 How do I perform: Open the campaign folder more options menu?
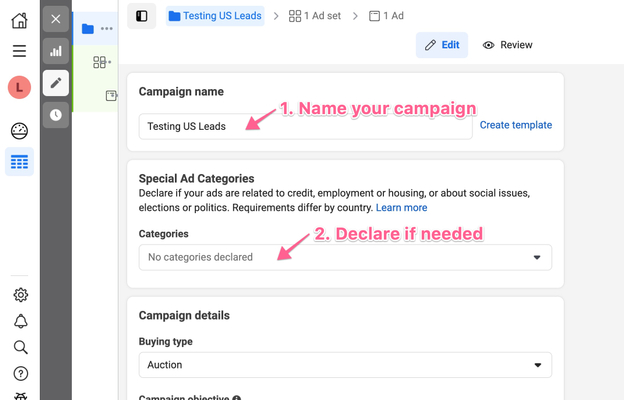(107, 29)
